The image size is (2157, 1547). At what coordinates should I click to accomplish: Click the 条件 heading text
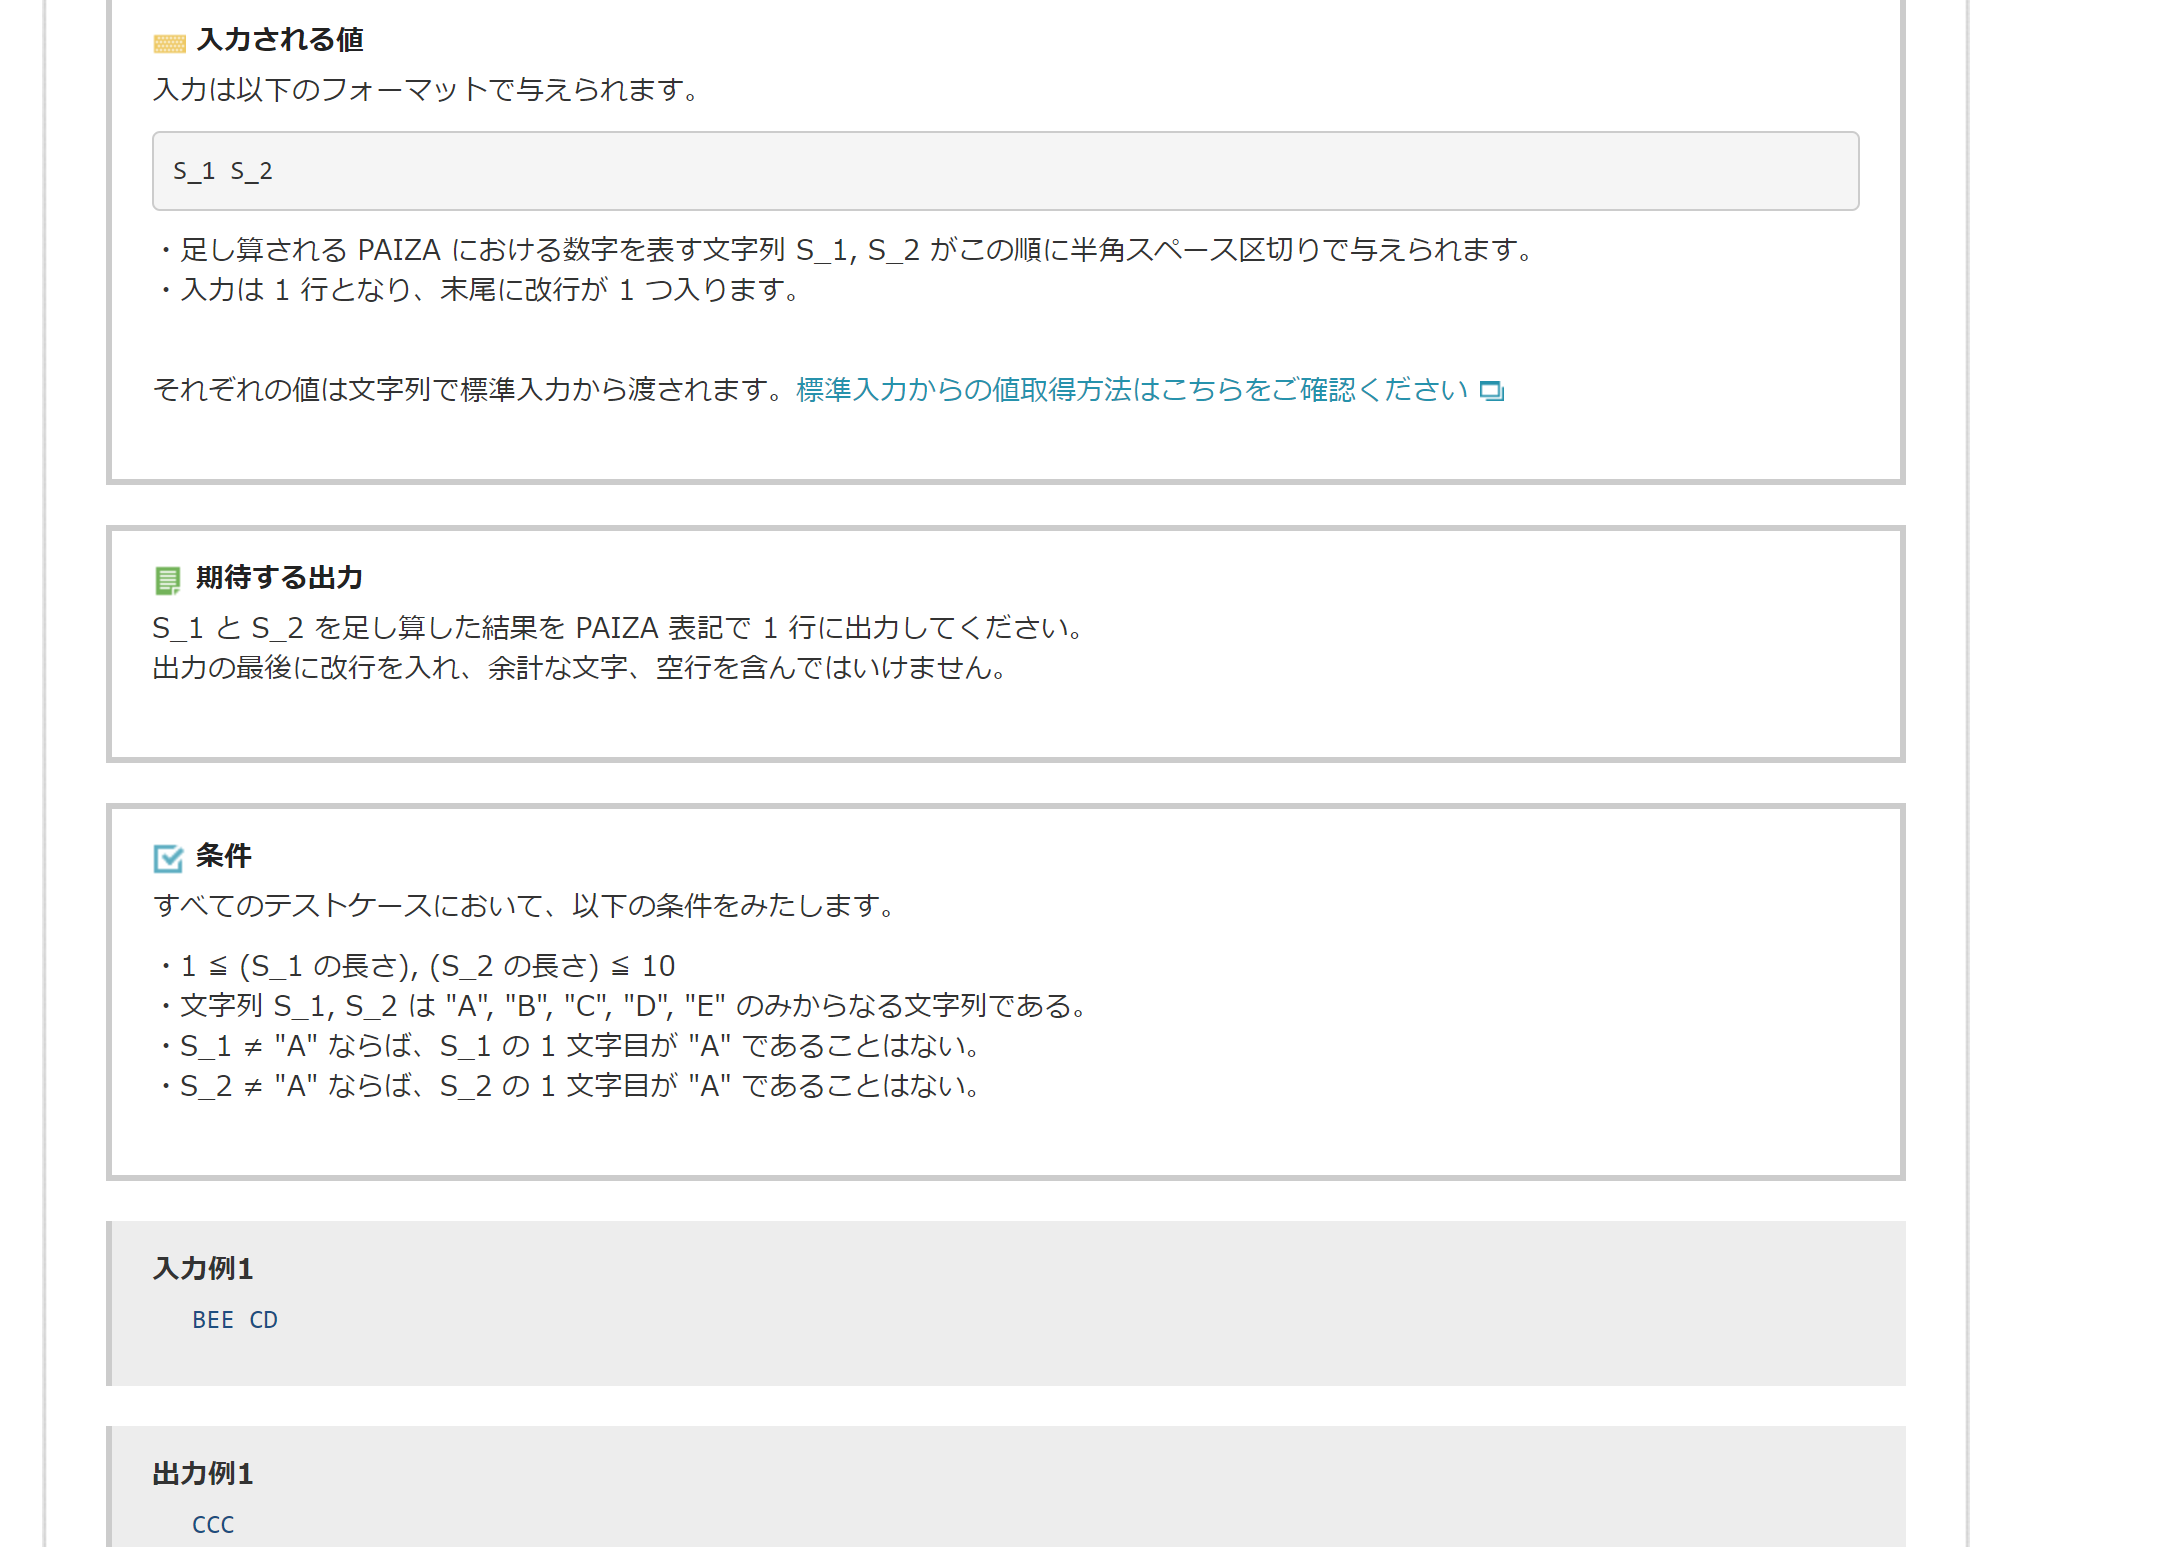point(224,856)
